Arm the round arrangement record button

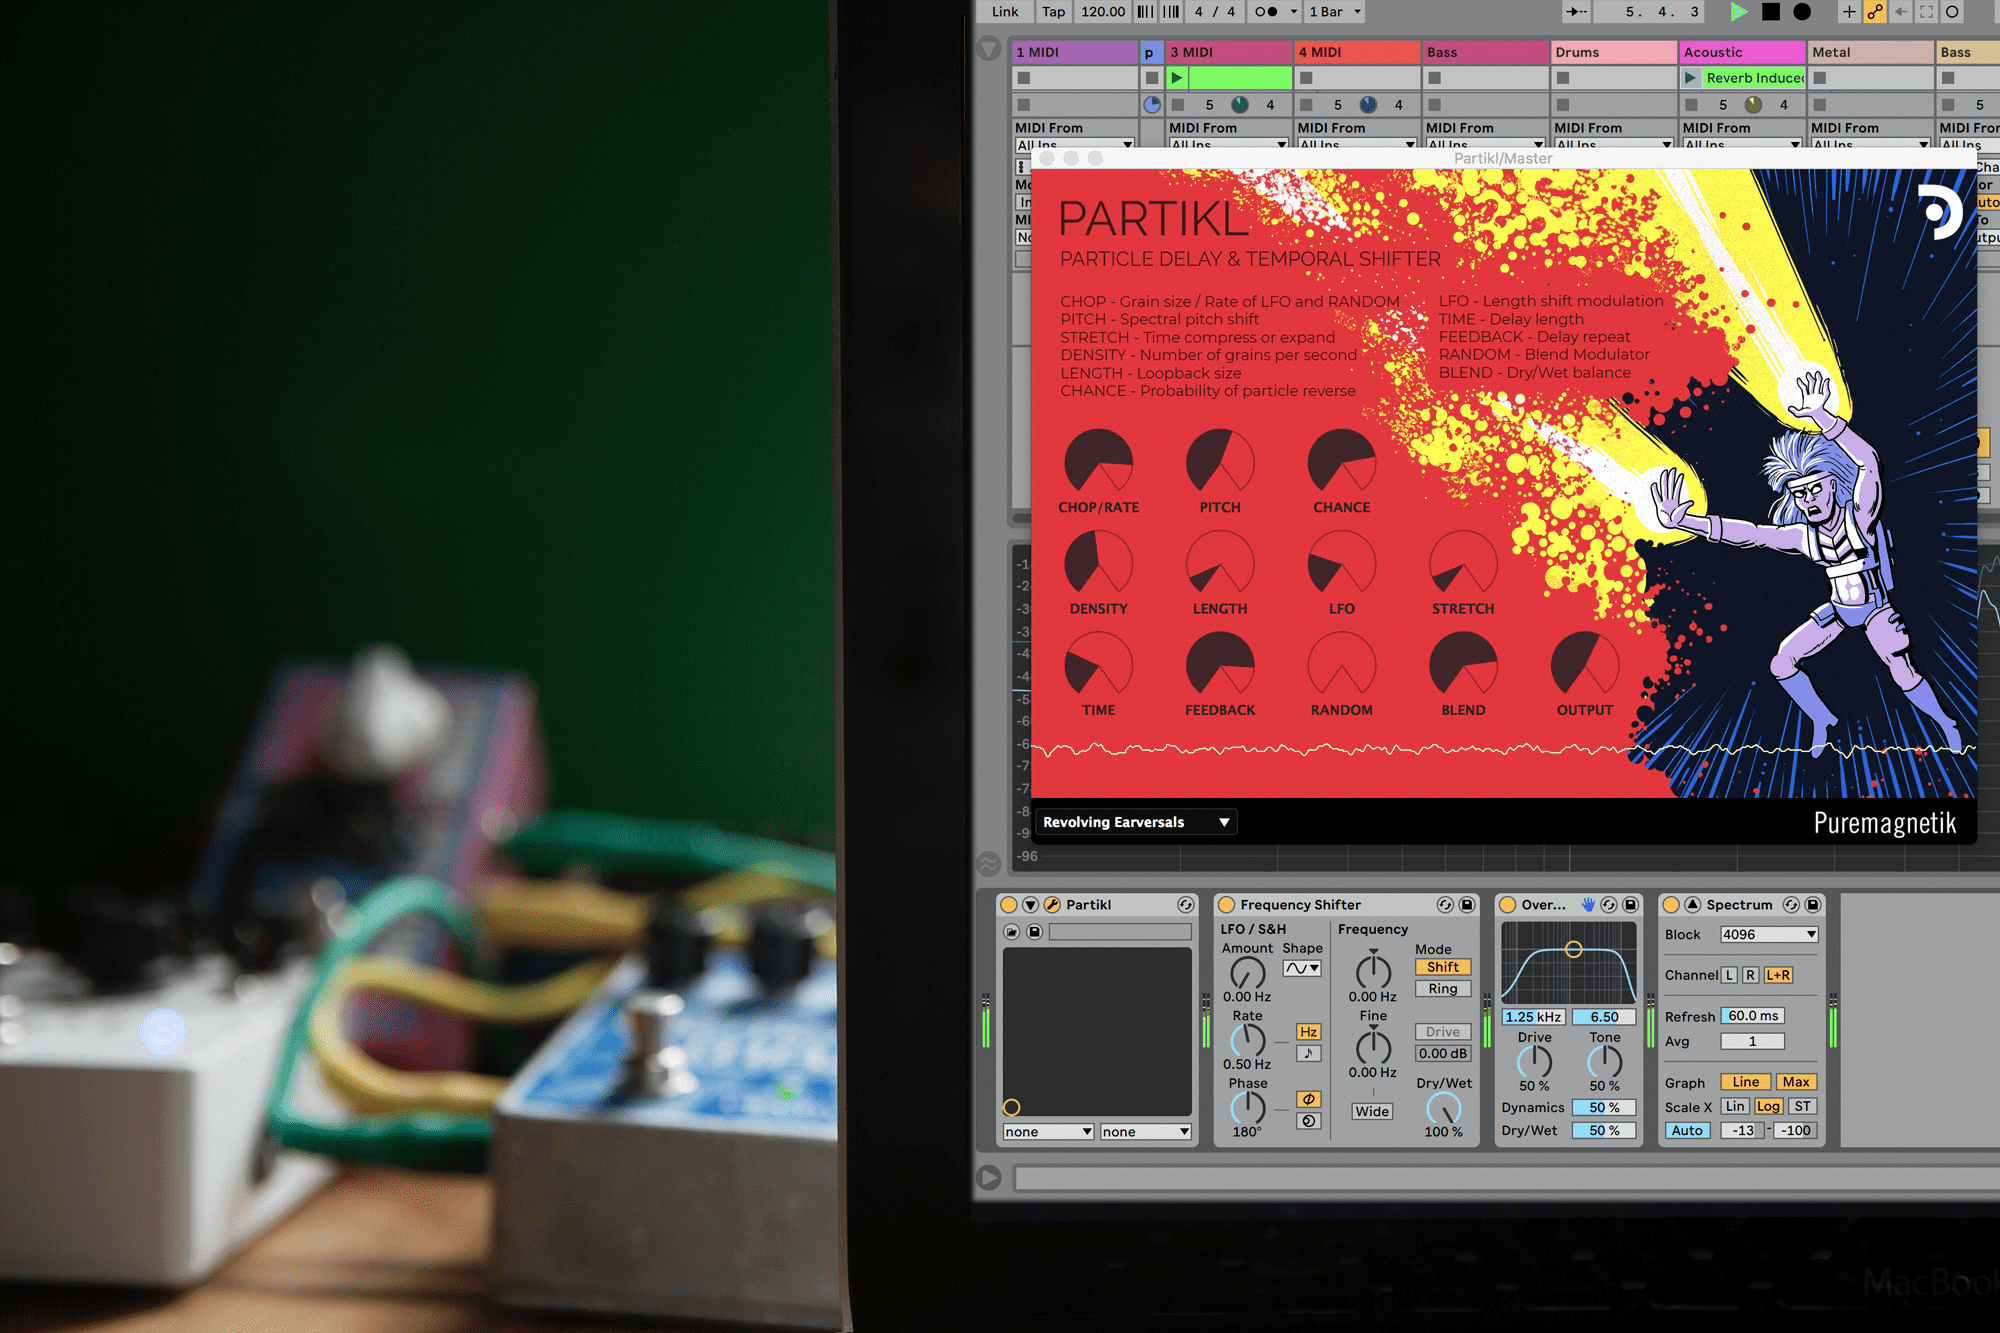point(1802,12)
